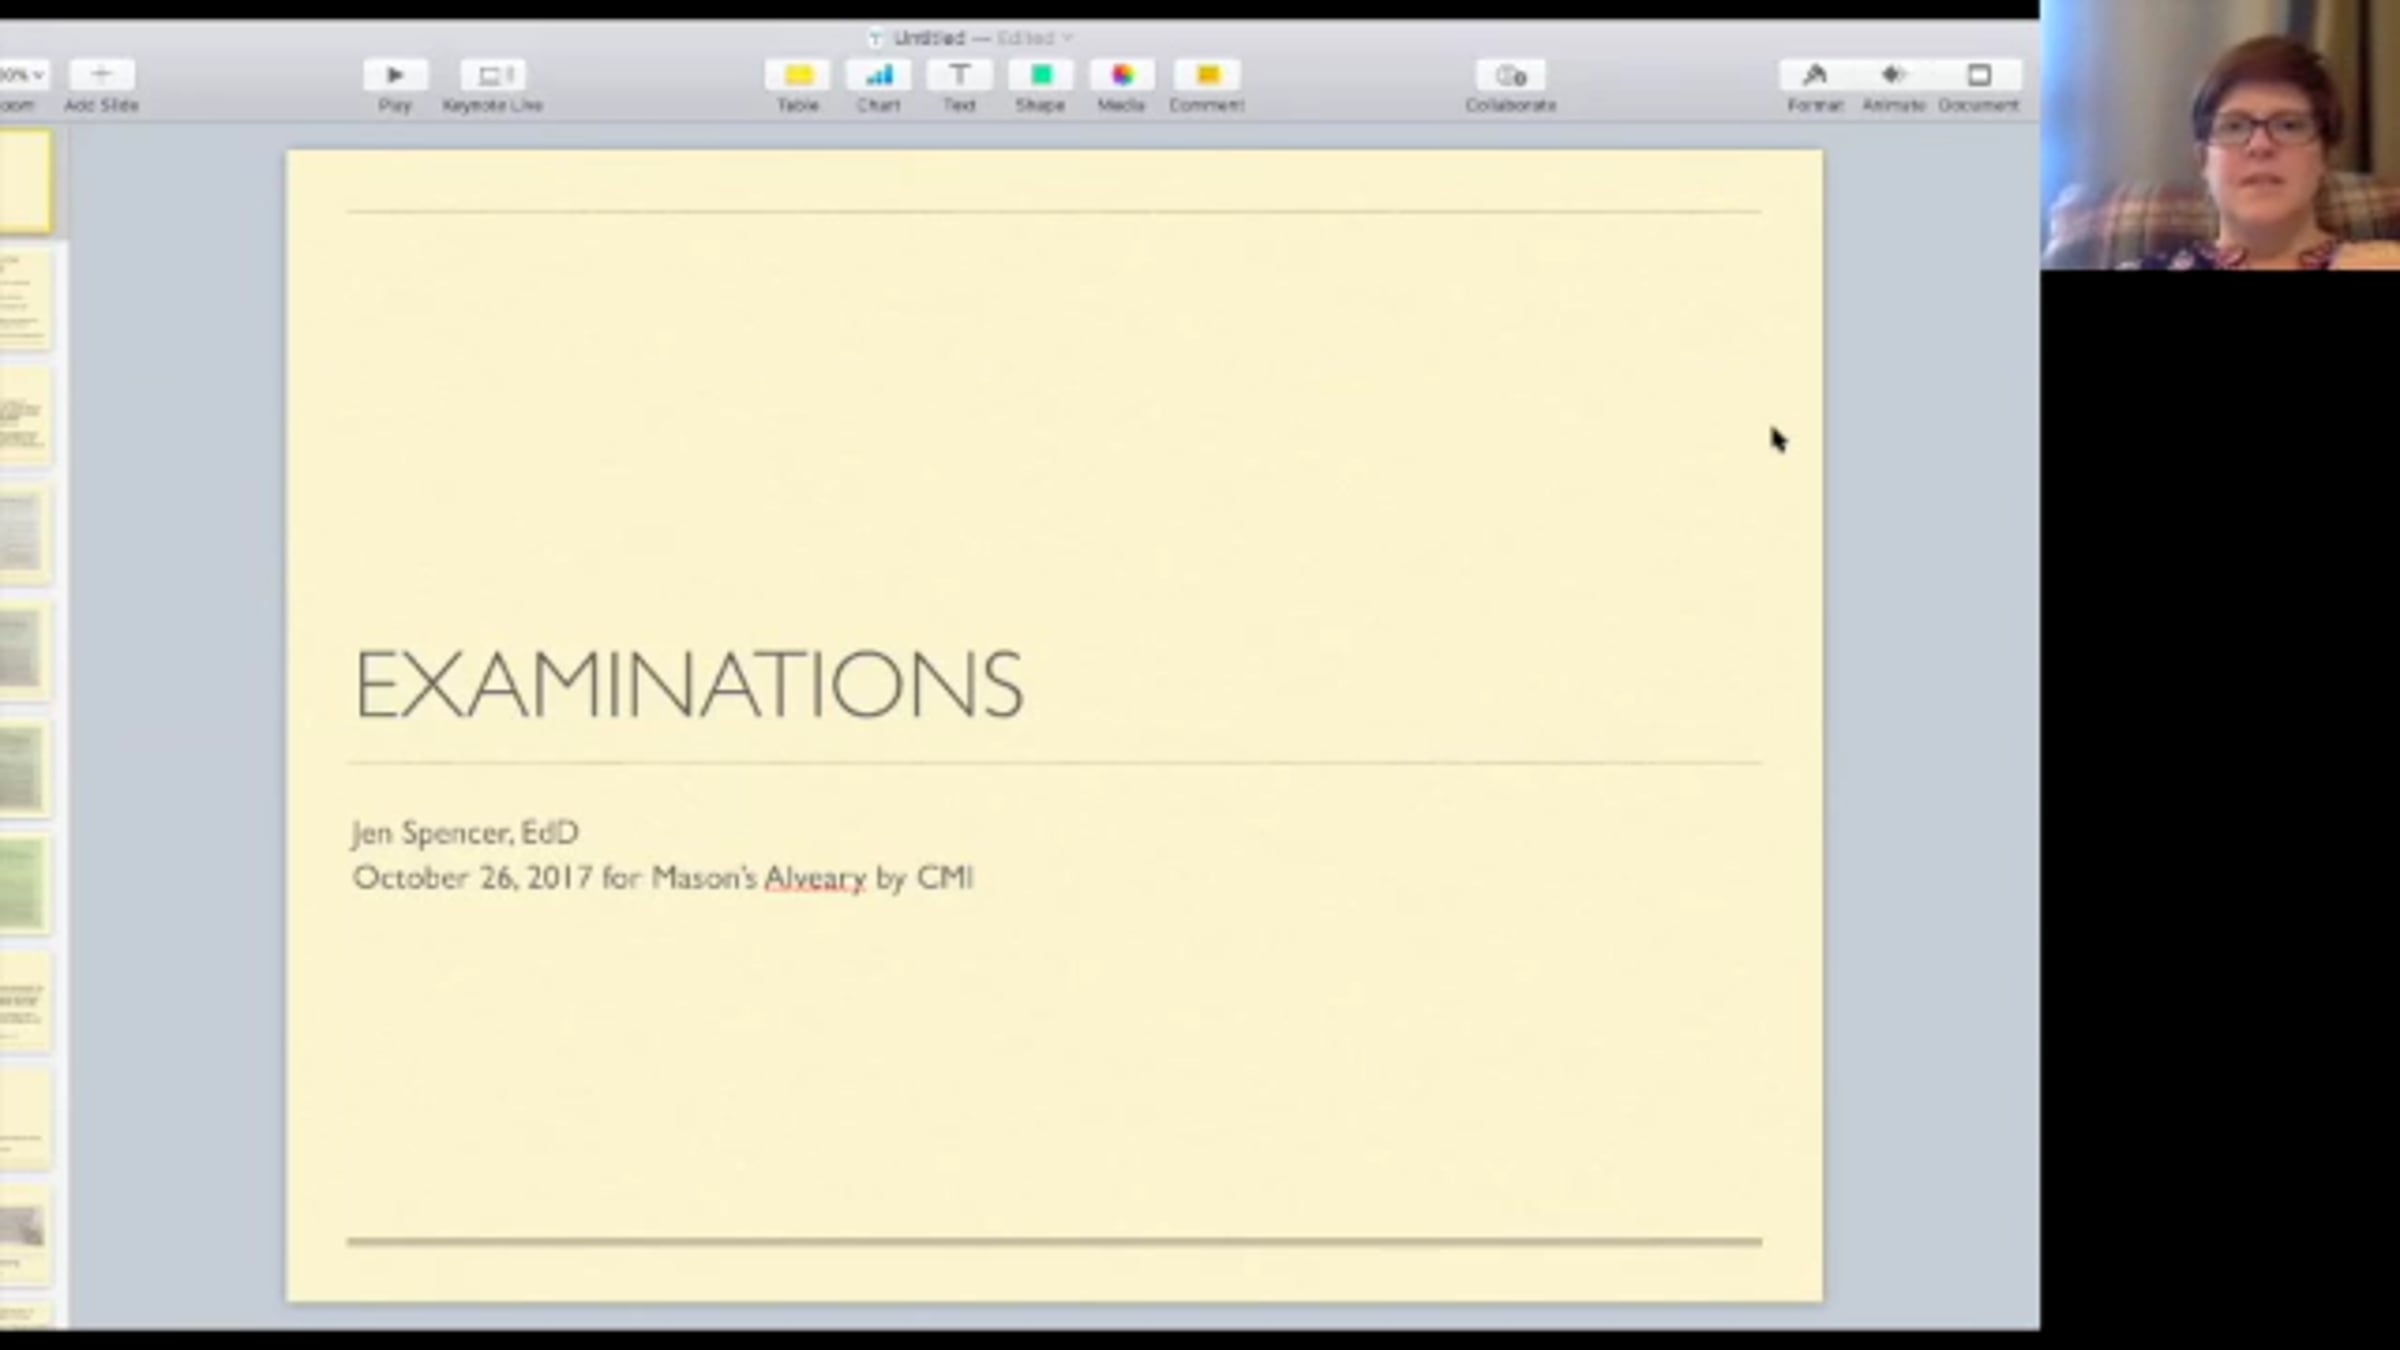Toggle the Document inspector panel

(x=1978, y=75)
